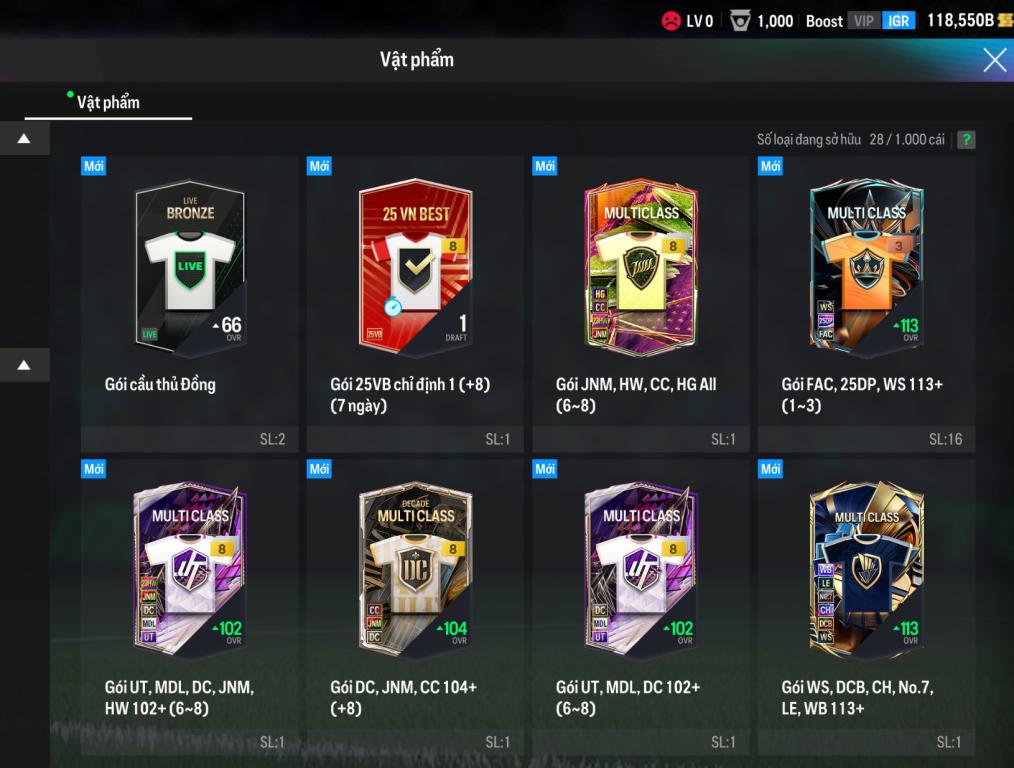Click the 118,550B currency balance
1014x768 pixels.
pyautogui.click(x=960, y=20)
